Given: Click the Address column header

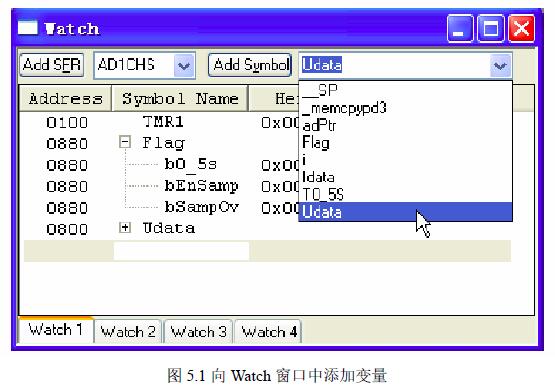Looking at the screenshot, I should [65, 98].
